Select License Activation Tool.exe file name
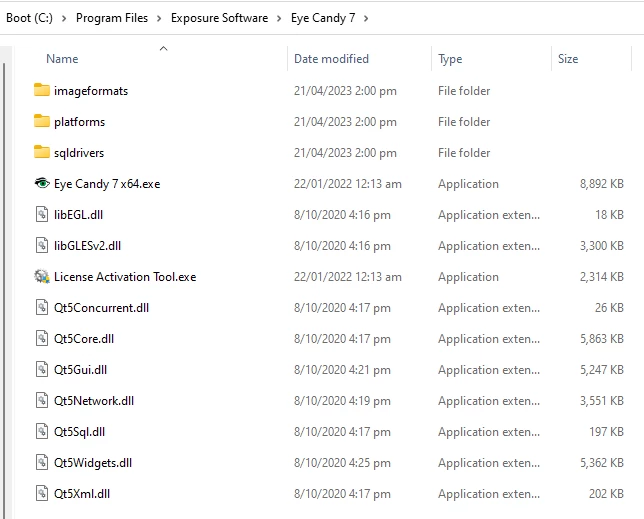 [125, 276]
